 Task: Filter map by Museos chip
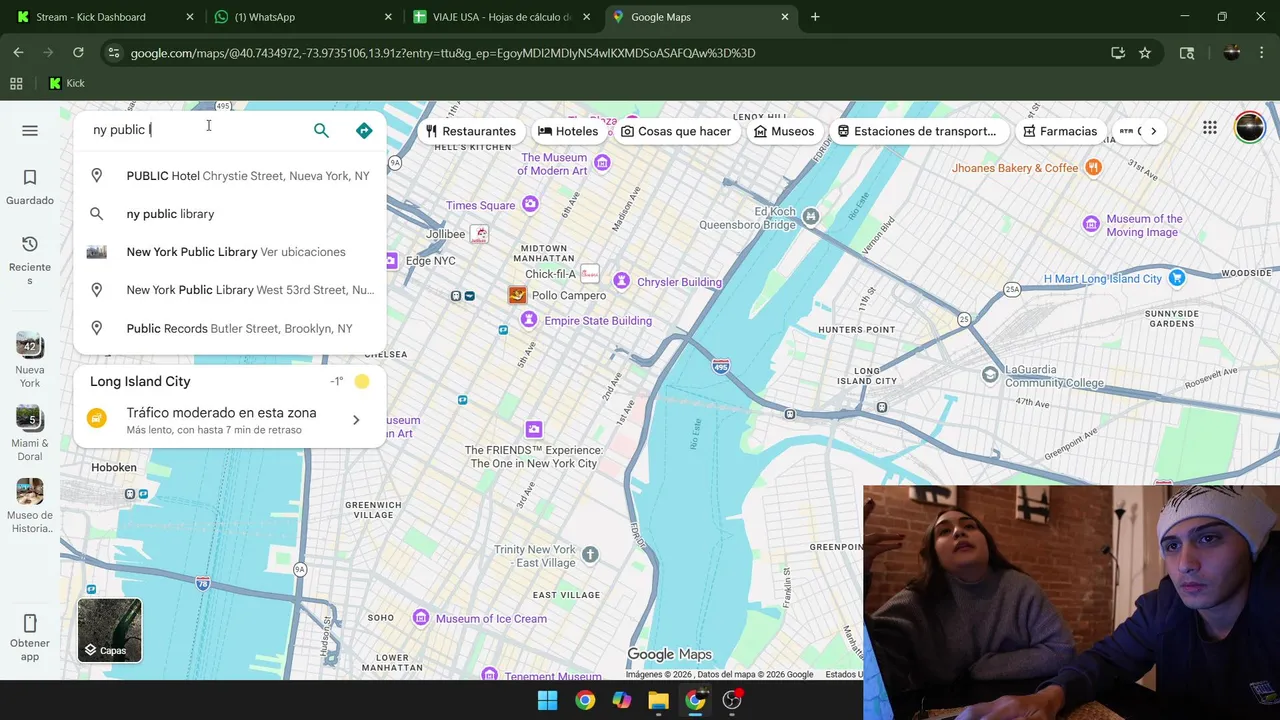[784, 131]
